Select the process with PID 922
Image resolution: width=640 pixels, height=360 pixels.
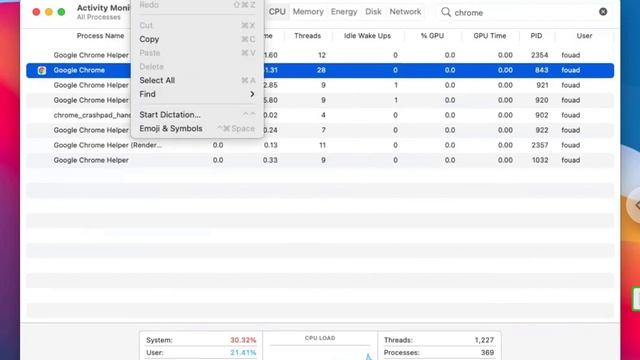point(320,130)
